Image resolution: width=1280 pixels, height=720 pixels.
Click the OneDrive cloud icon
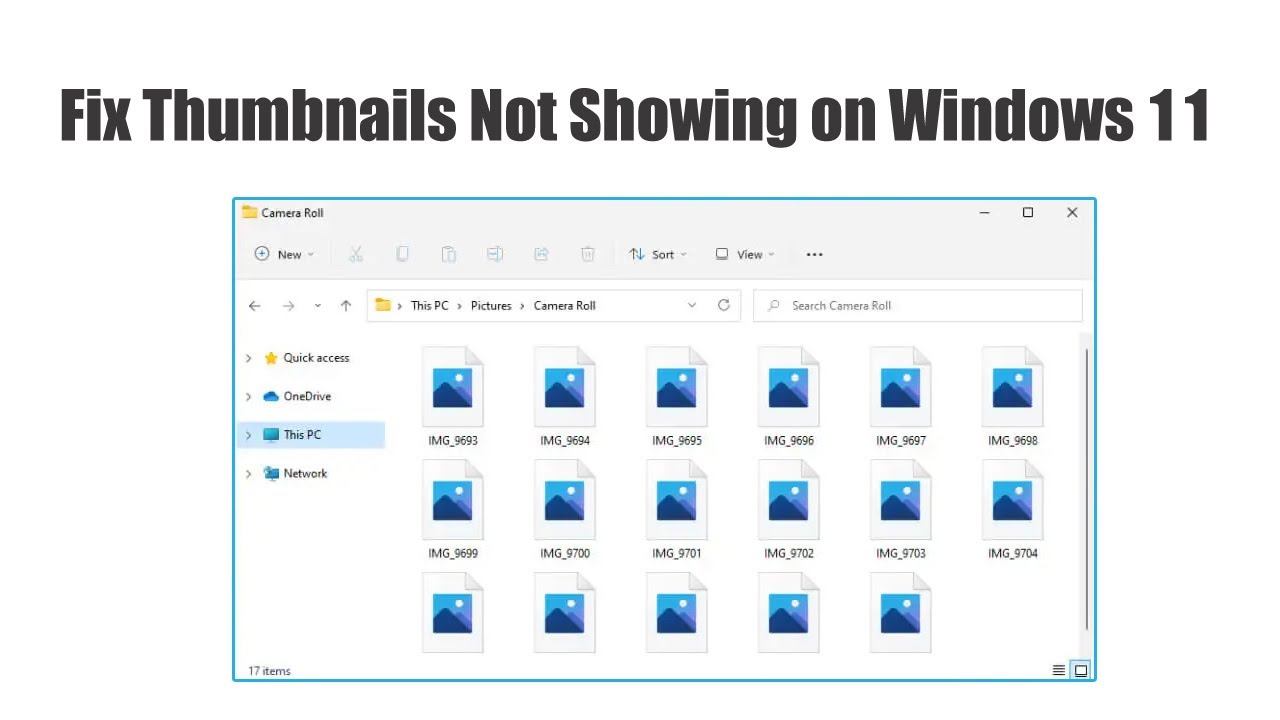[270, 396]
